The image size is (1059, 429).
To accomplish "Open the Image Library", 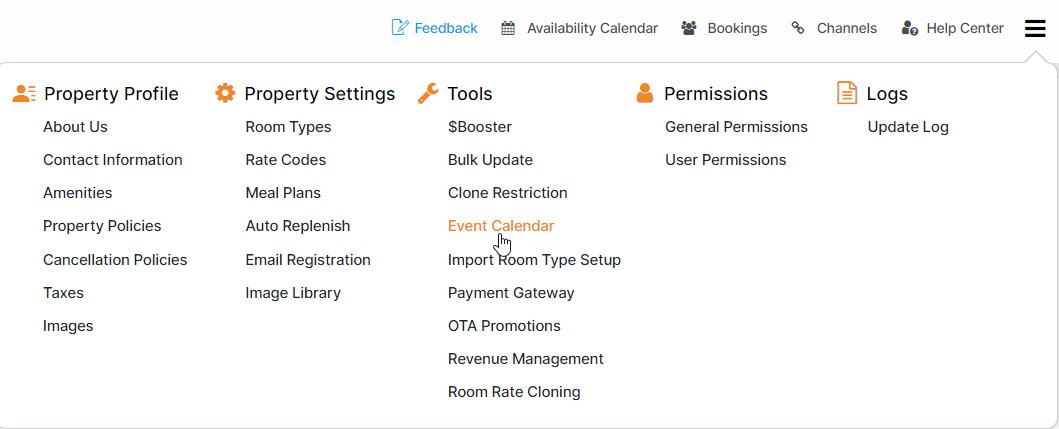I will pos(293,293).
